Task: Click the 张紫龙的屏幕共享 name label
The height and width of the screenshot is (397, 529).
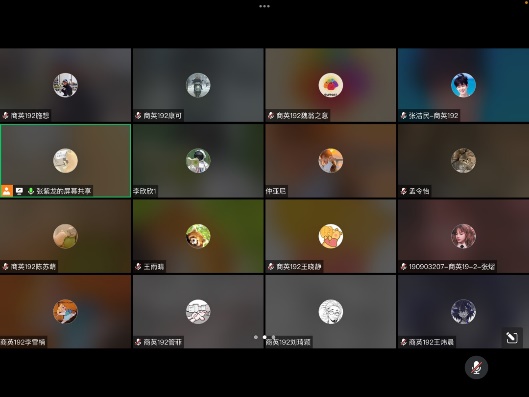Action: (64, 191)
